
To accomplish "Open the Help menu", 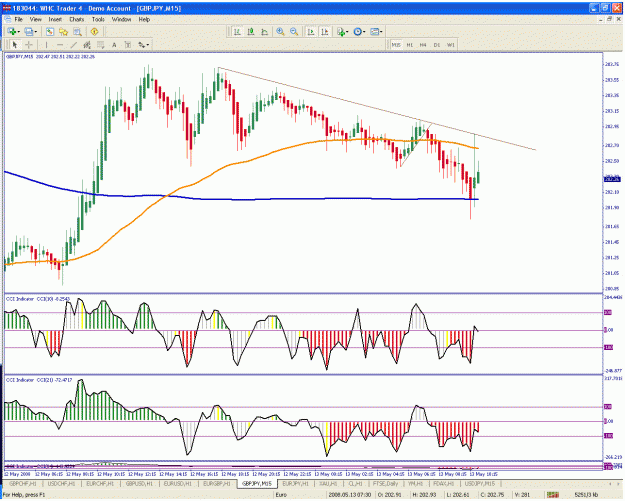I will click(144, 19).
